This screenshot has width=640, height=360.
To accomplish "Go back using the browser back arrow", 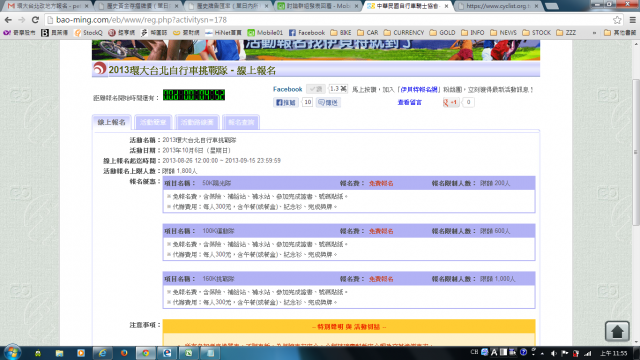I will click(8, 20).
